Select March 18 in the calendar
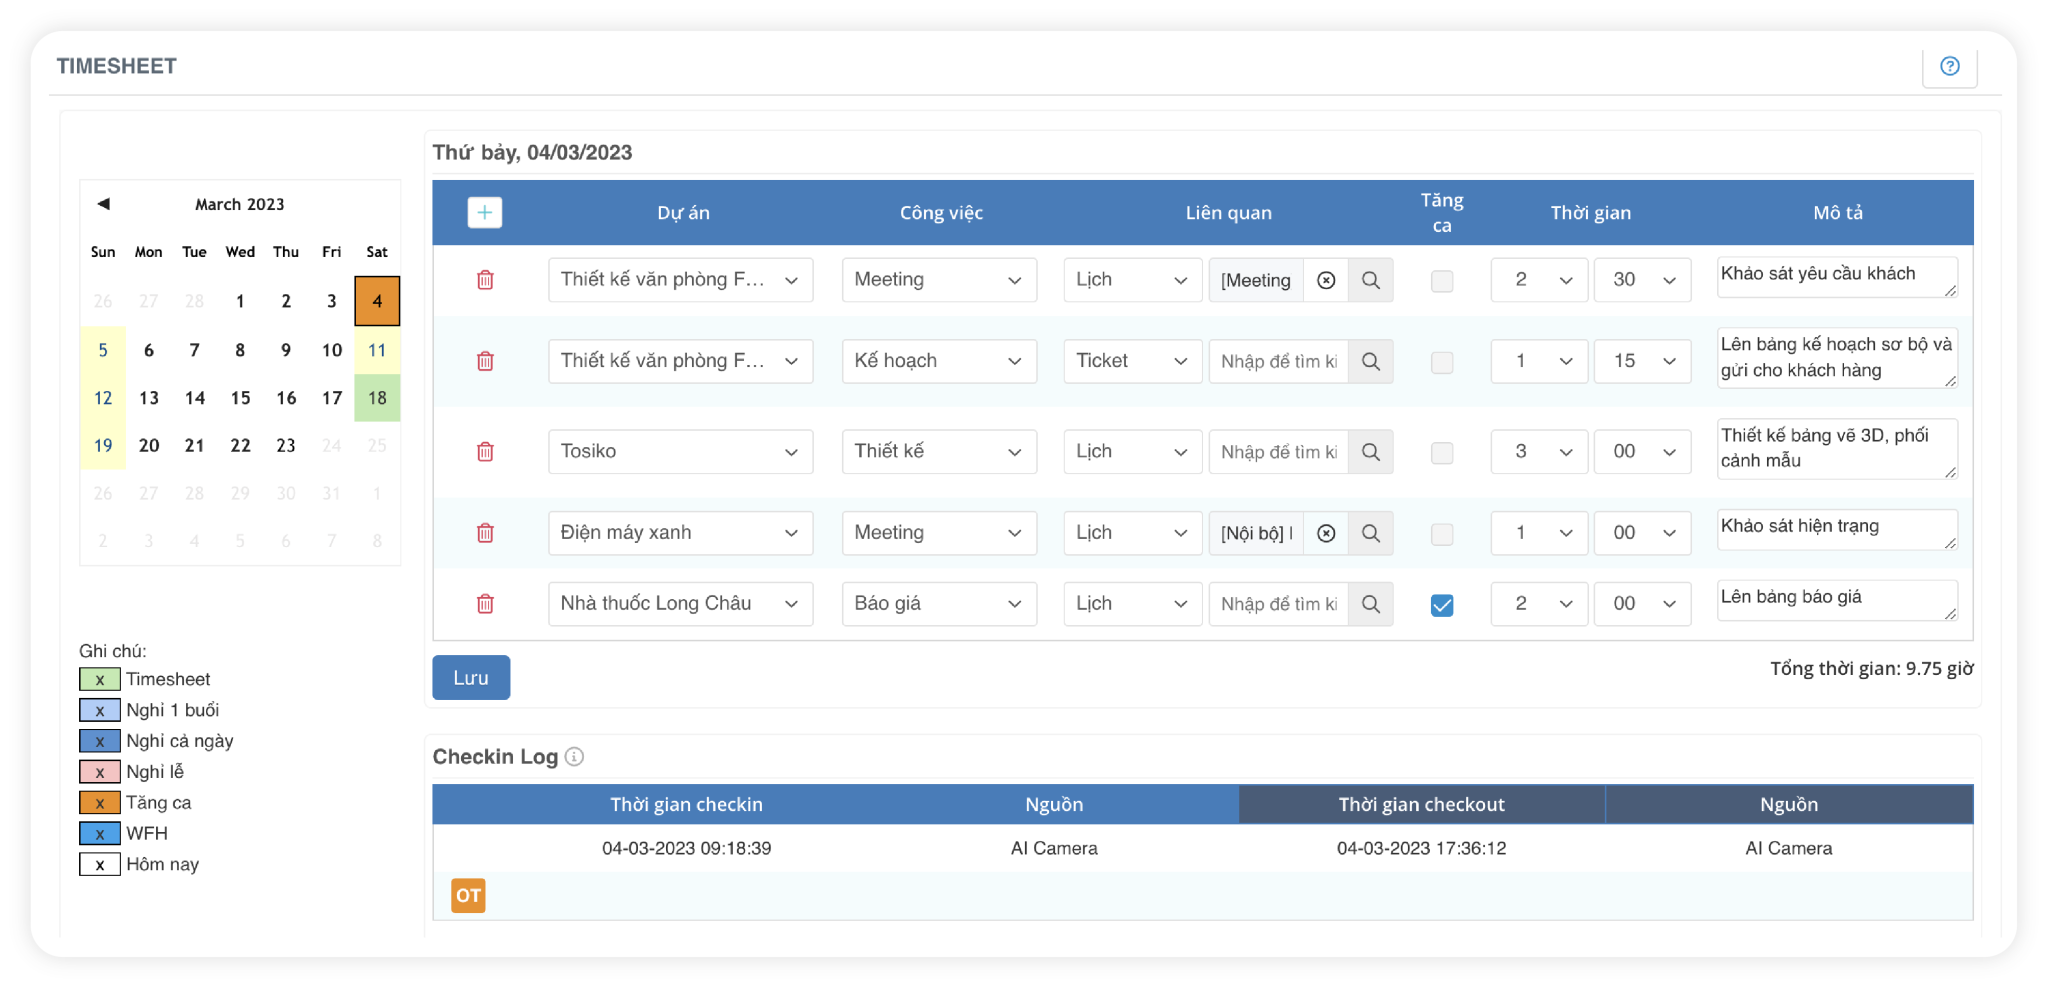Viewport: 2048px width, 988px height. pos(377,398)
